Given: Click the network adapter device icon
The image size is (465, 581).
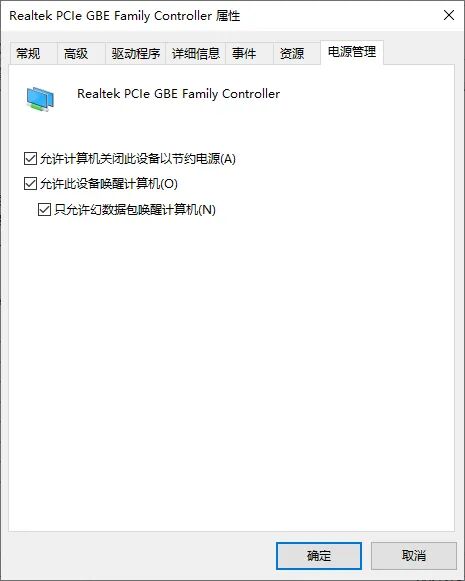Looking at the screenshot, I should coord(40,99).
